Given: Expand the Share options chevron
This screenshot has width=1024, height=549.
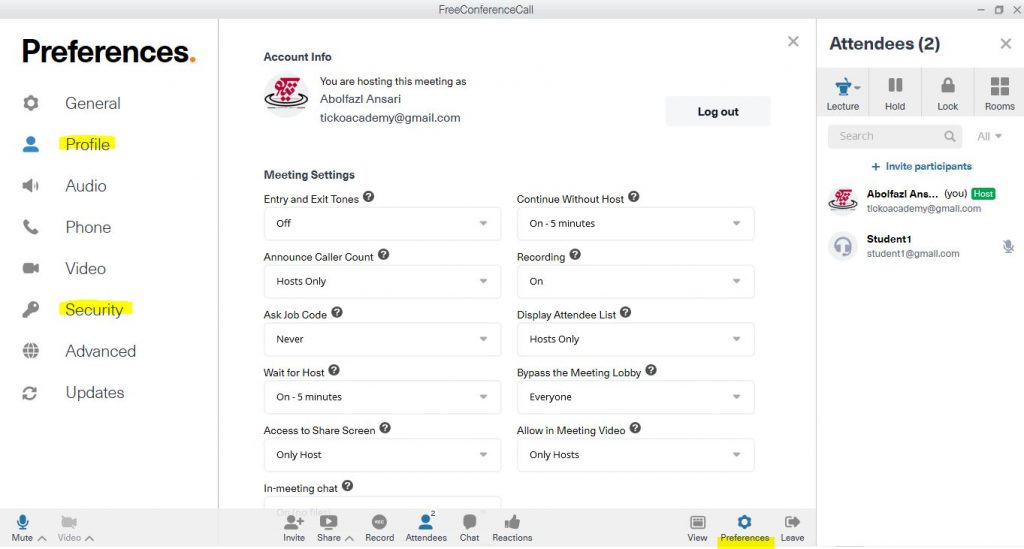Looking at the screenshot, I should pos(349,539).
